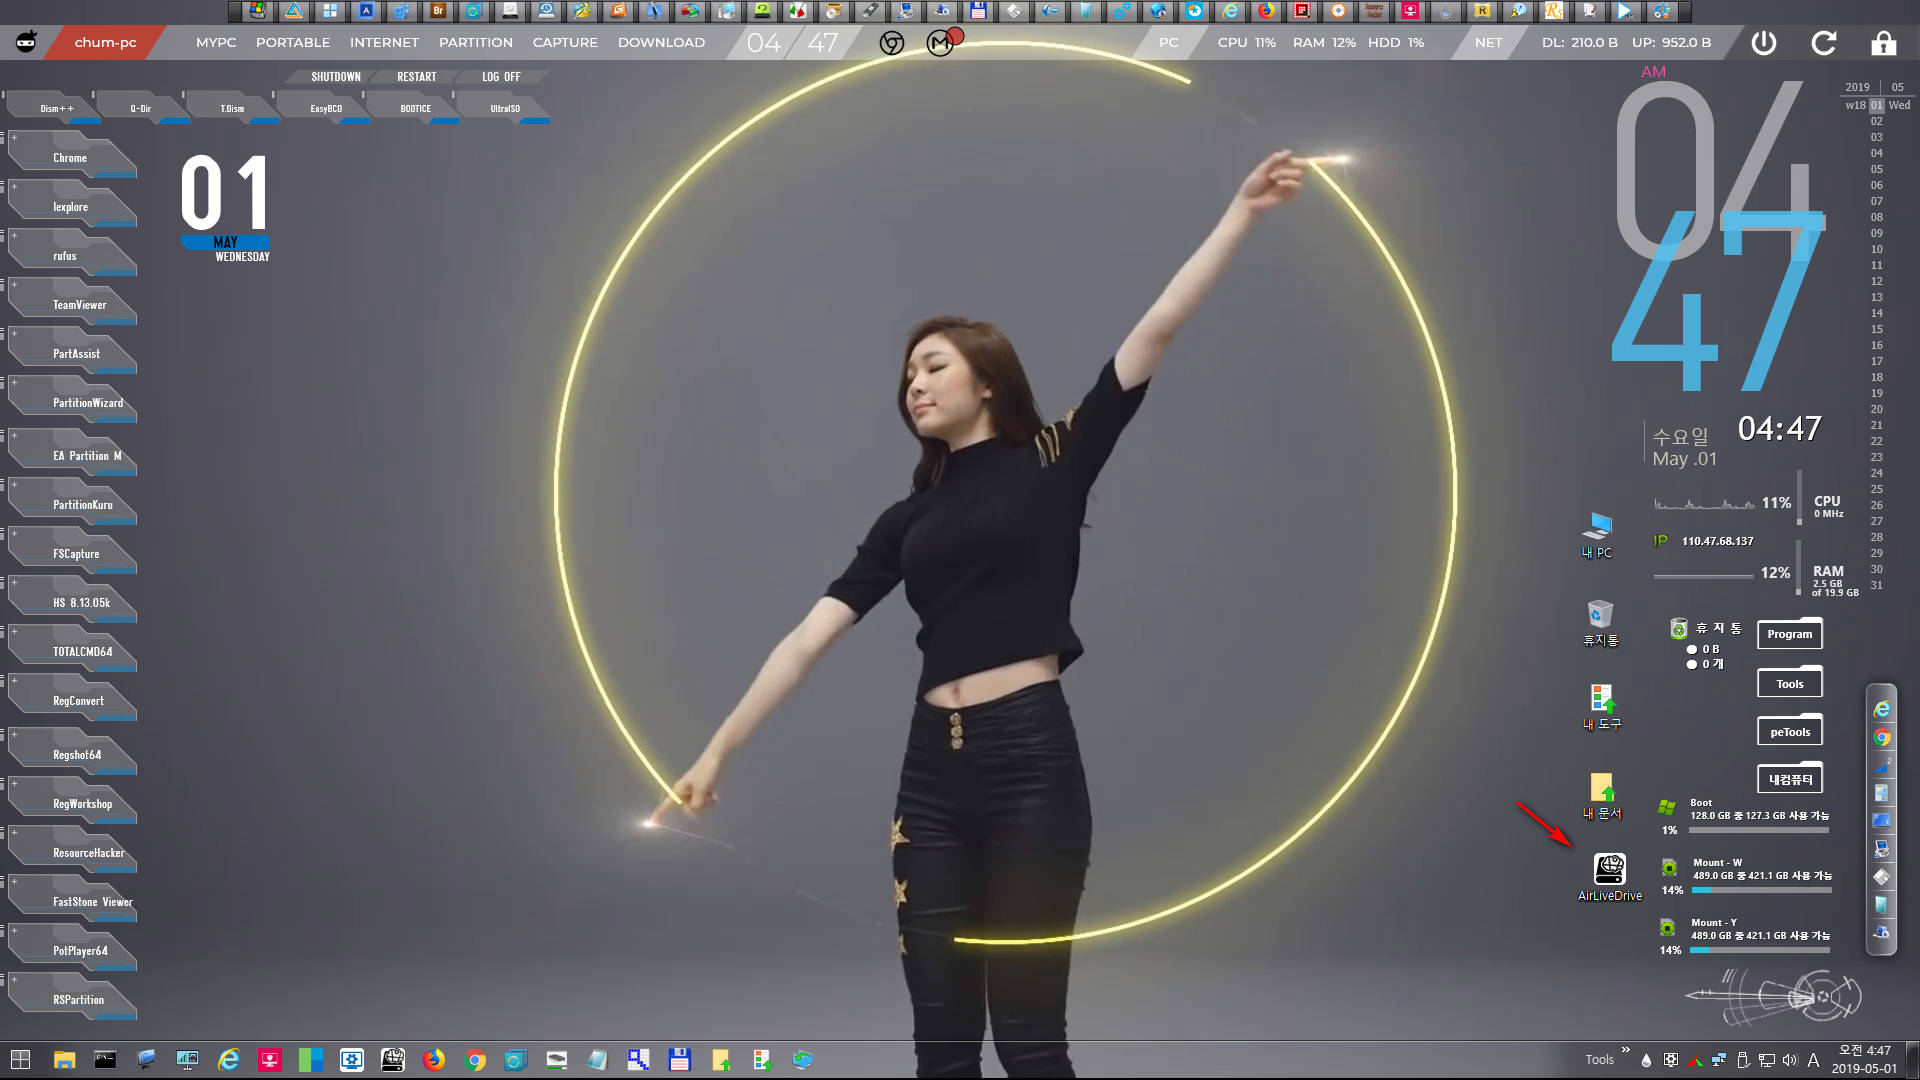Open the 휴지통 recycle bin desktop icon
Viewport: 1920px width, 1080px height.
coord(1600,623)
